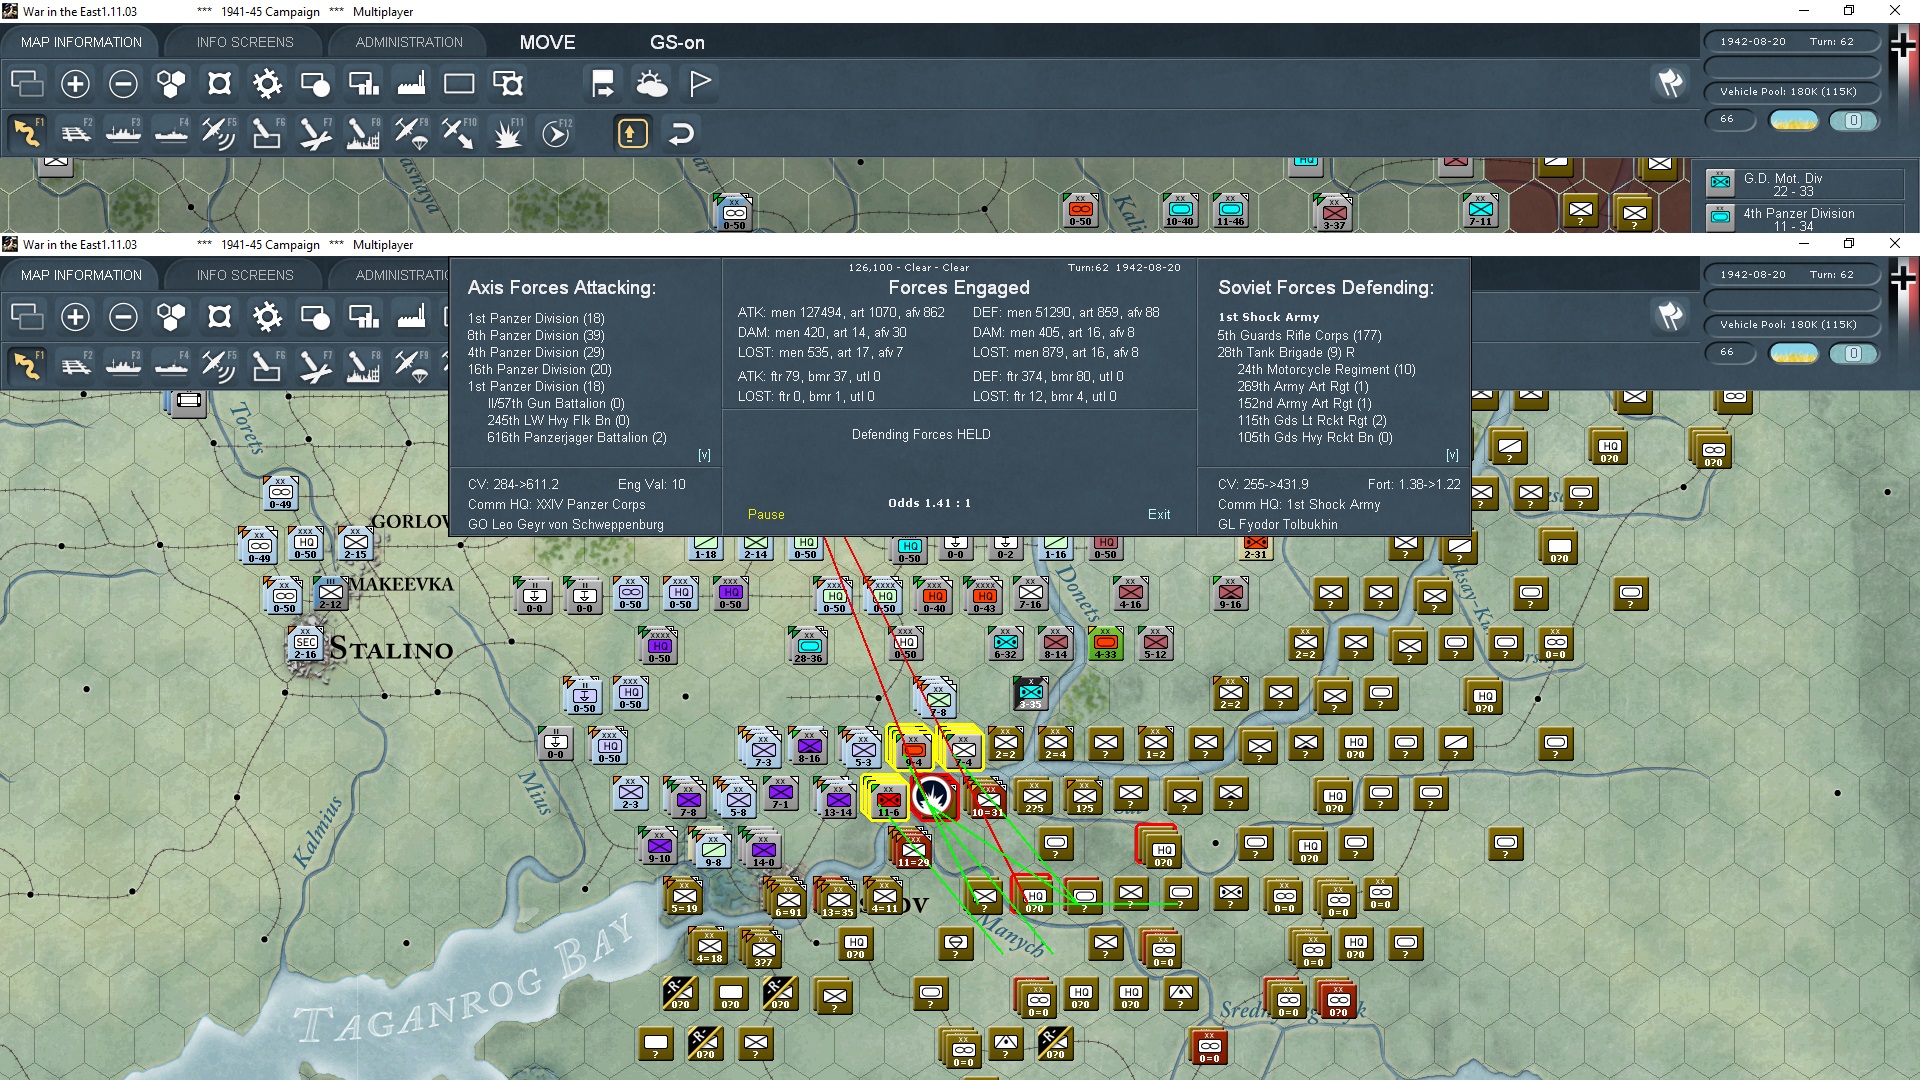Screen dimensions: 1920x1080
Task: Open INFO SCREENS tab in background window
Action: pyautogui.click(x=245, y=42)
